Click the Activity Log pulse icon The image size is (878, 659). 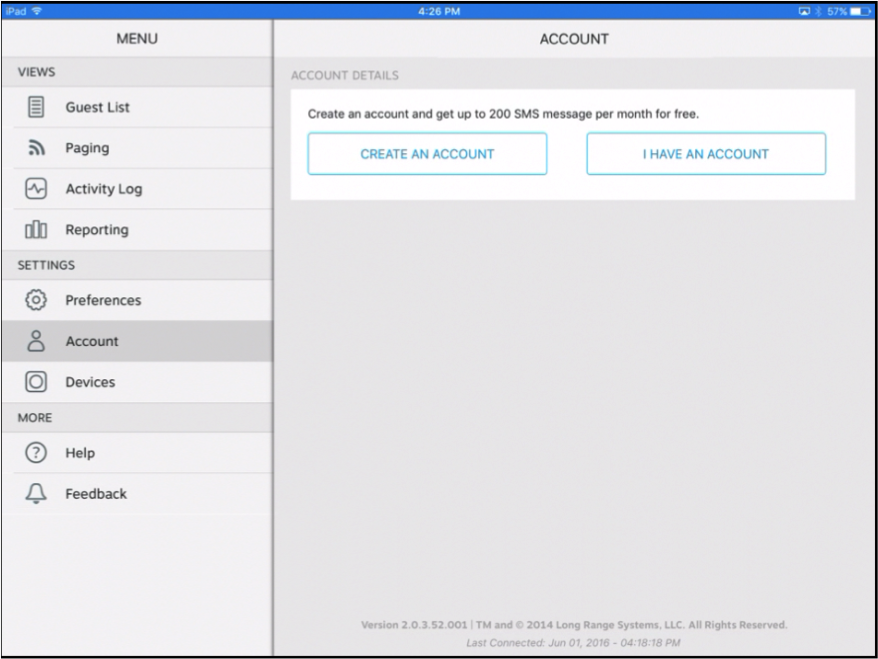coord(36,189)
